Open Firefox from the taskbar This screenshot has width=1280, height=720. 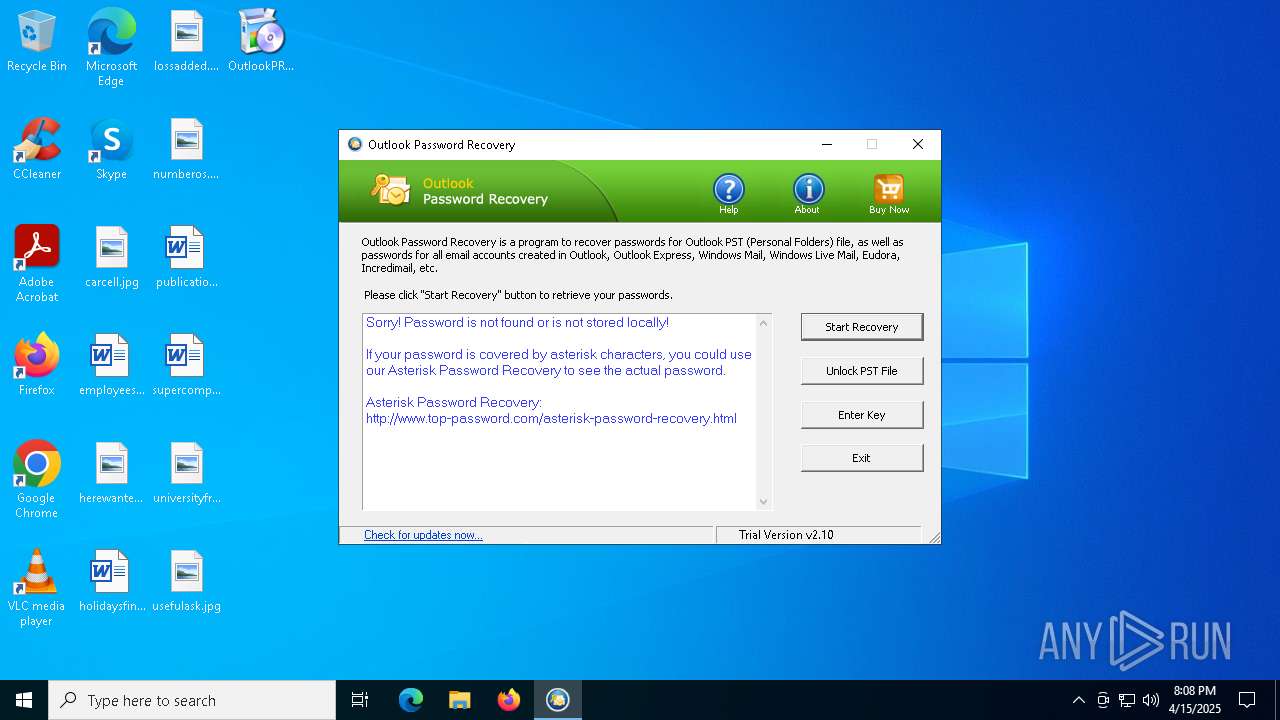pos(509,700)
